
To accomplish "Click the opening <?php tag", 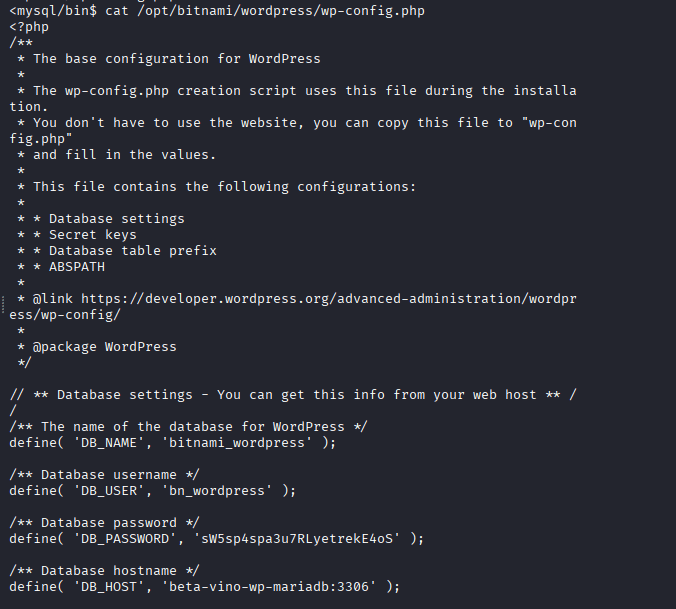I will (x=29, y=26).
